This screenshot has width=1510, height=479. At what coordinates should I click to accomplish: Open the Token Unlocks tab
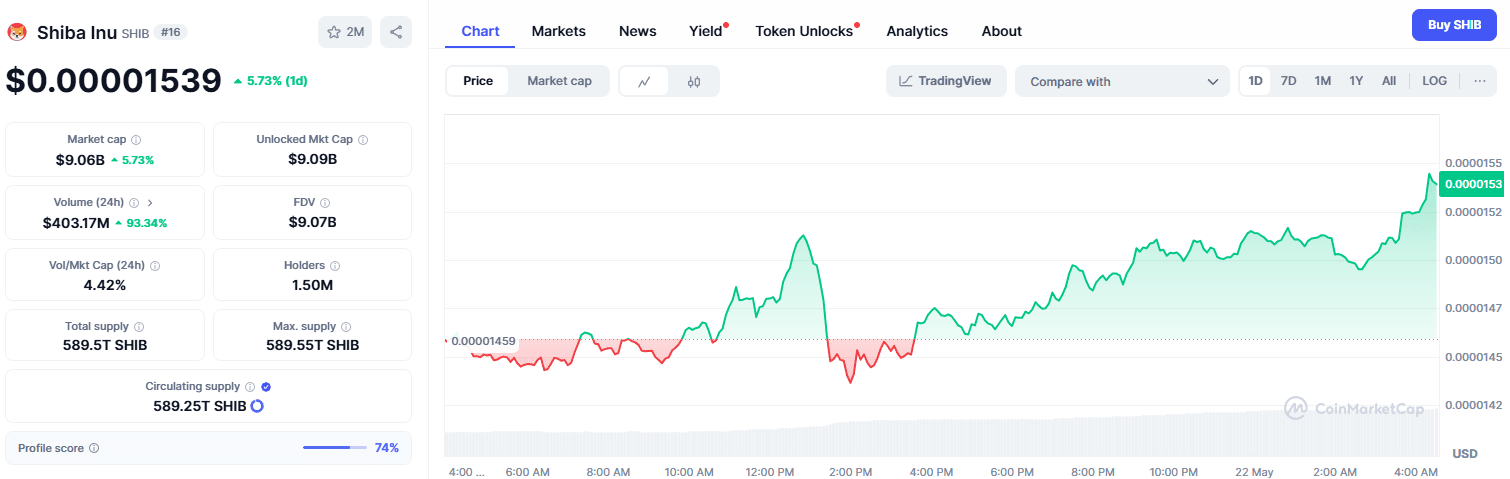point(804,31)
